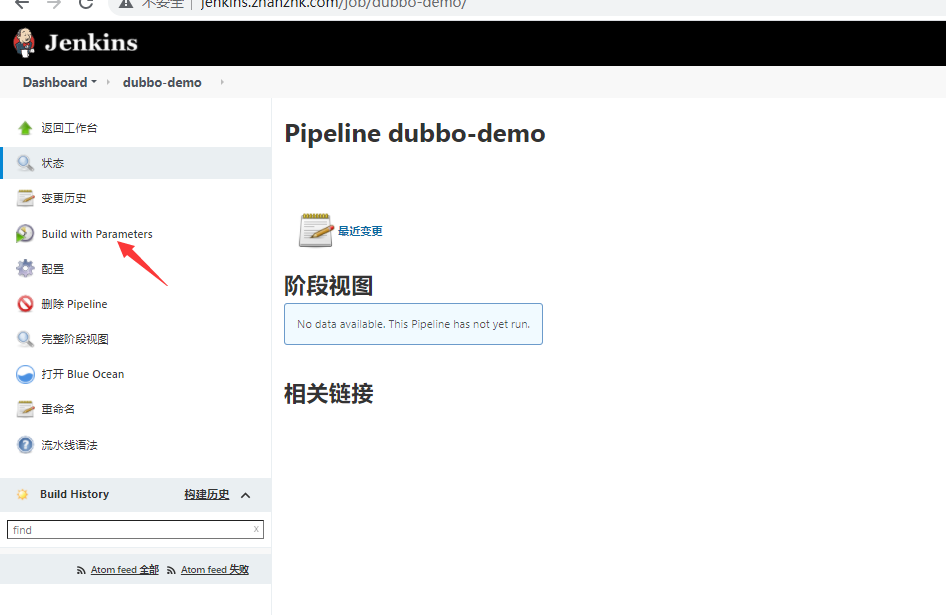Click the magnifier icon beside 状态
946x615 pixels.
[x=25, y=163]
